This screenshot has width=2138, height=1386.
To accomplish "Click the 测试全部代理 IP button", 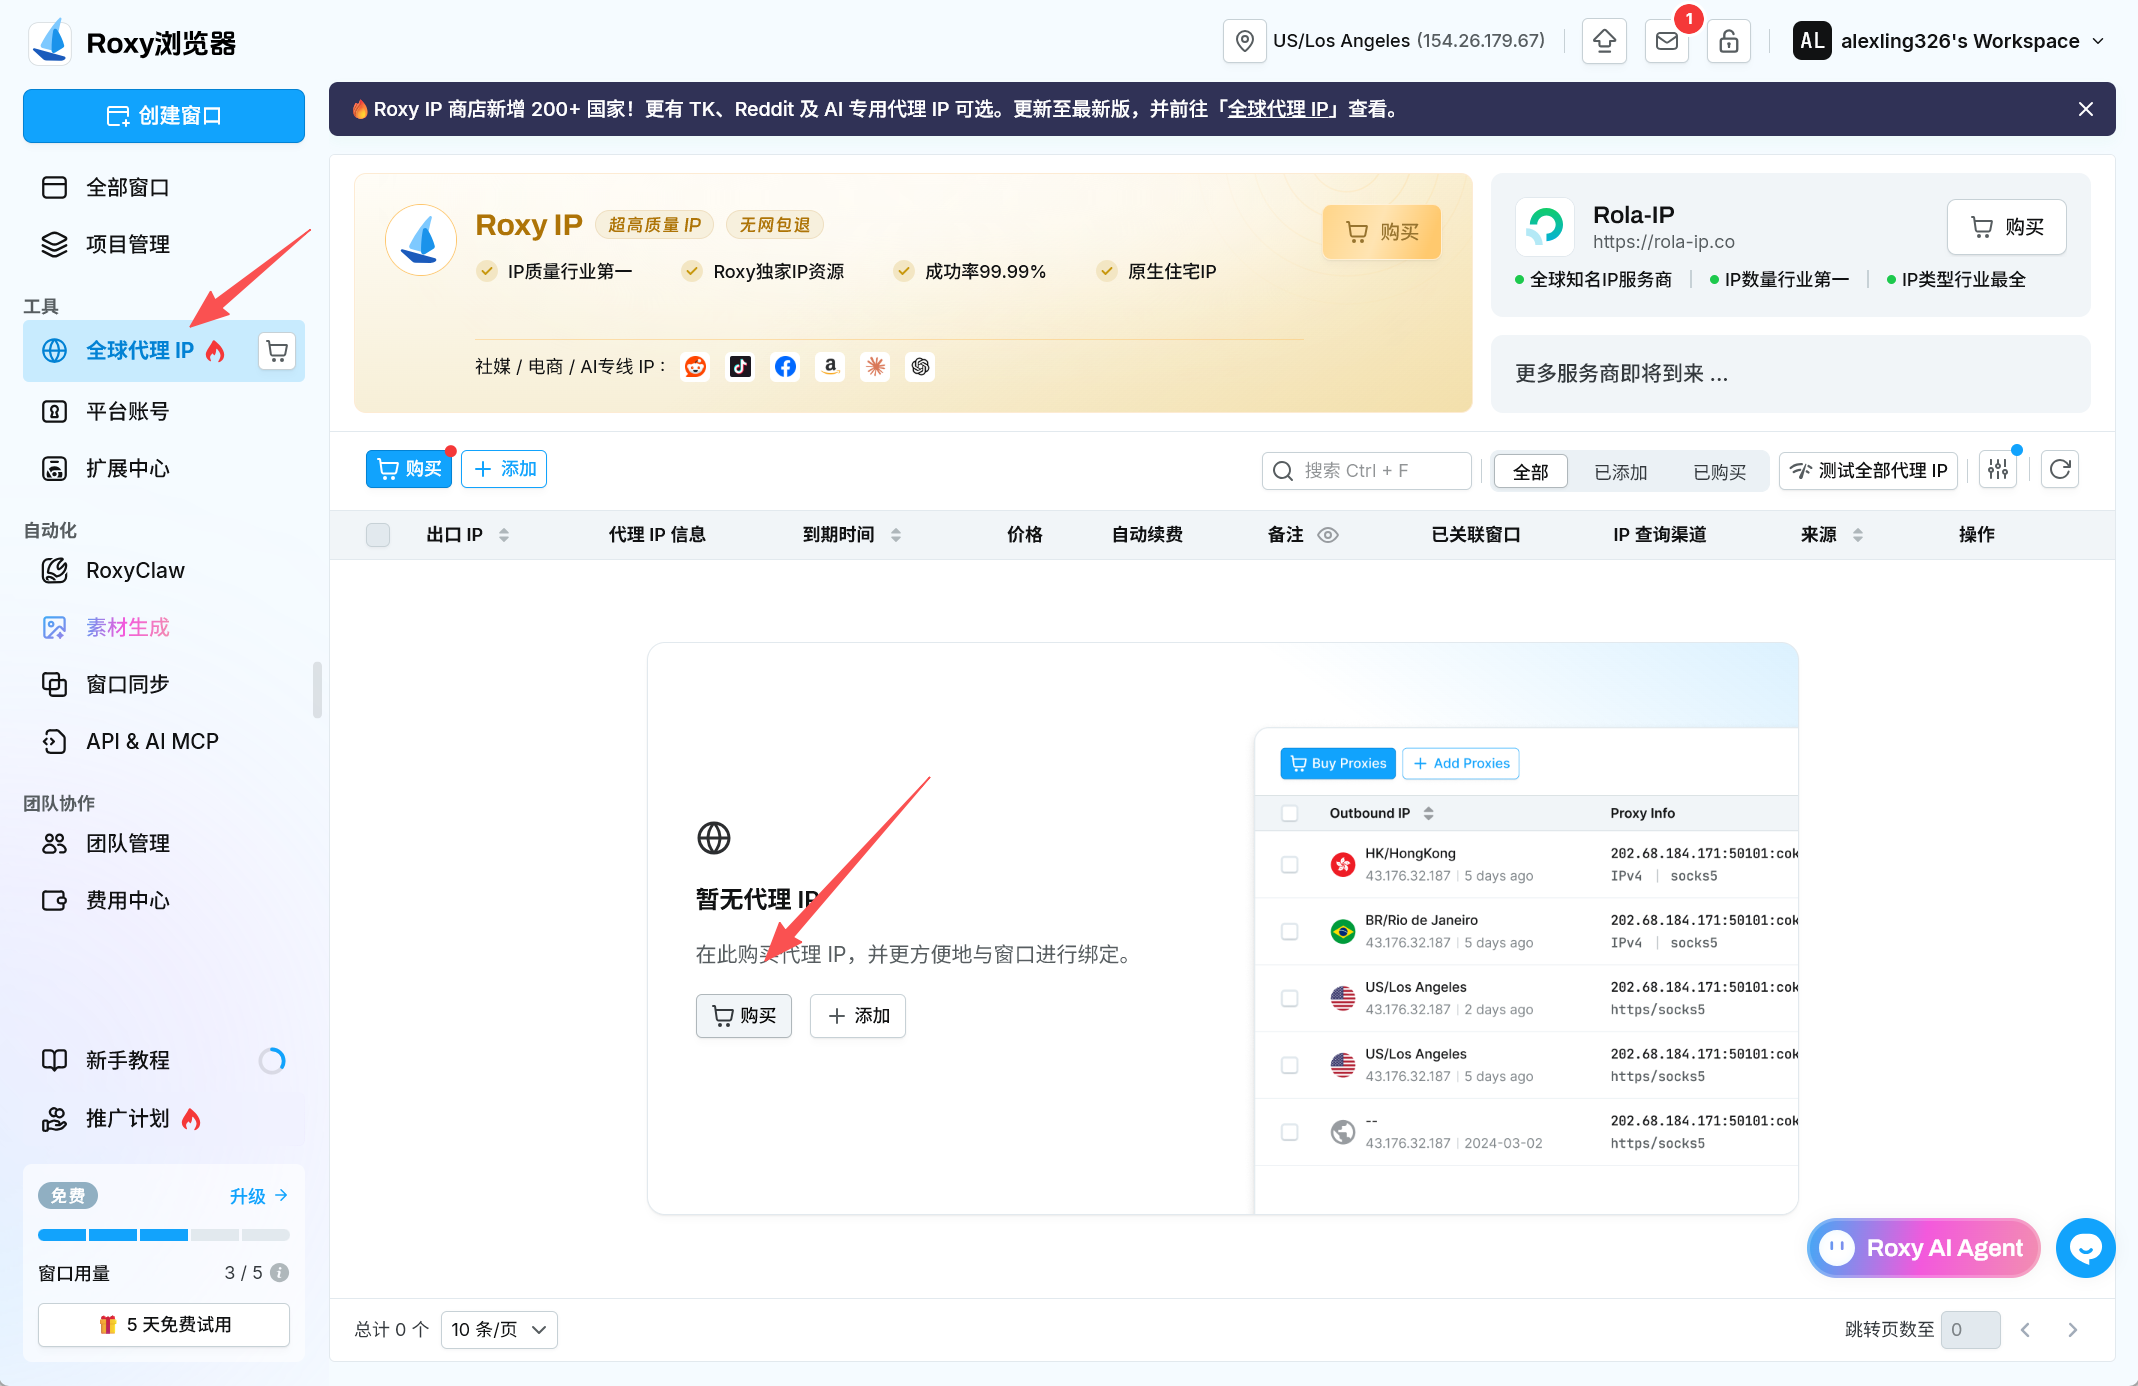I will coord(1869,471).
